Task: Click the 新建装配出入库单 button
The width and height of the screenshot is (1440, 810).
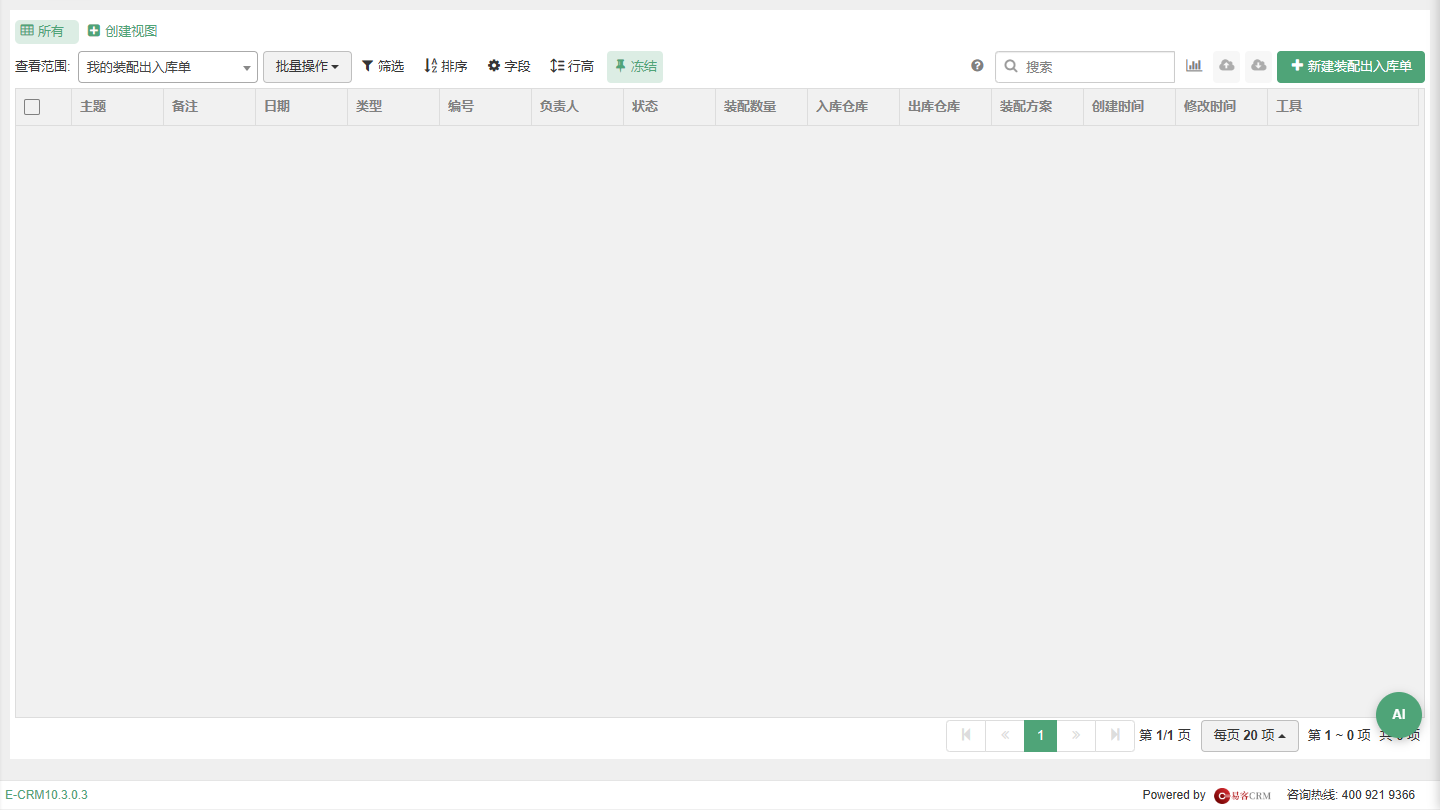Action: click(1351, 66)
